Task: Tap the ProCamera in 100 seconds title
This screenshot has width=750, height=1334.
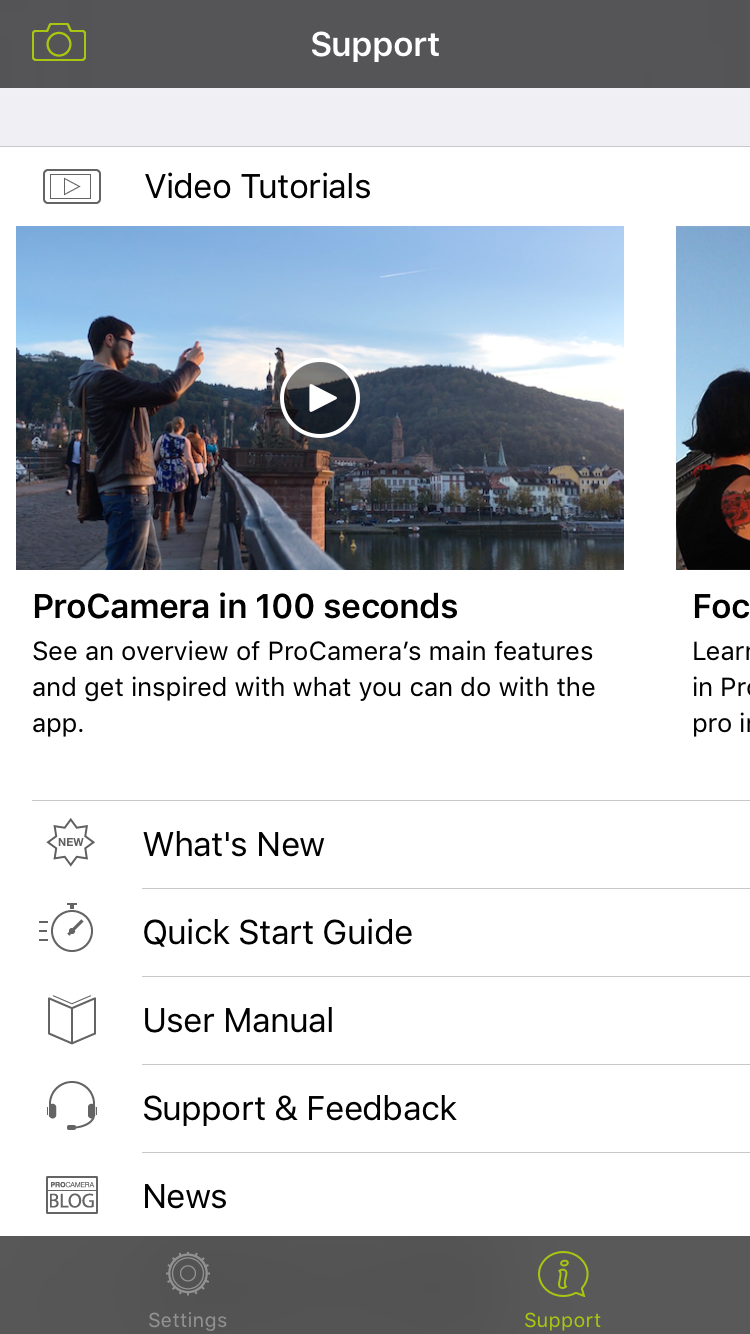Action: coord(245,606)
